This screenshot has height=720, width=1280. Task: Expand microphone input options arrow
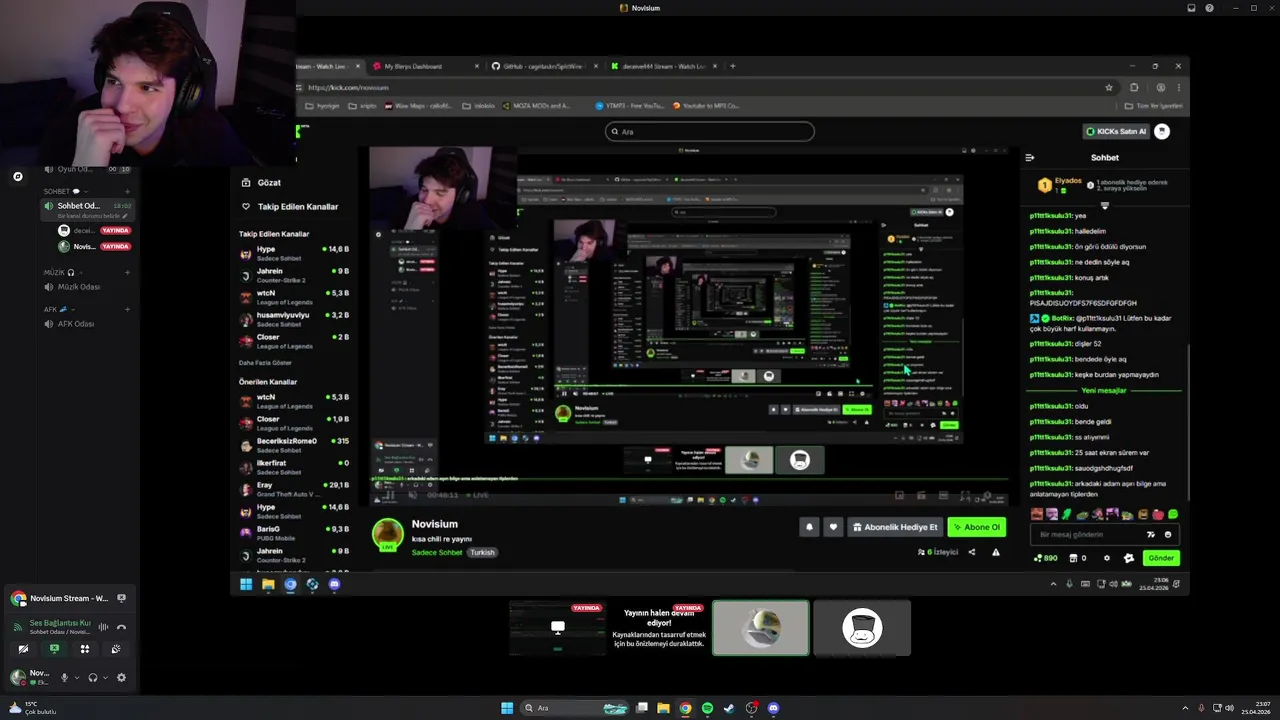[77, 677]
